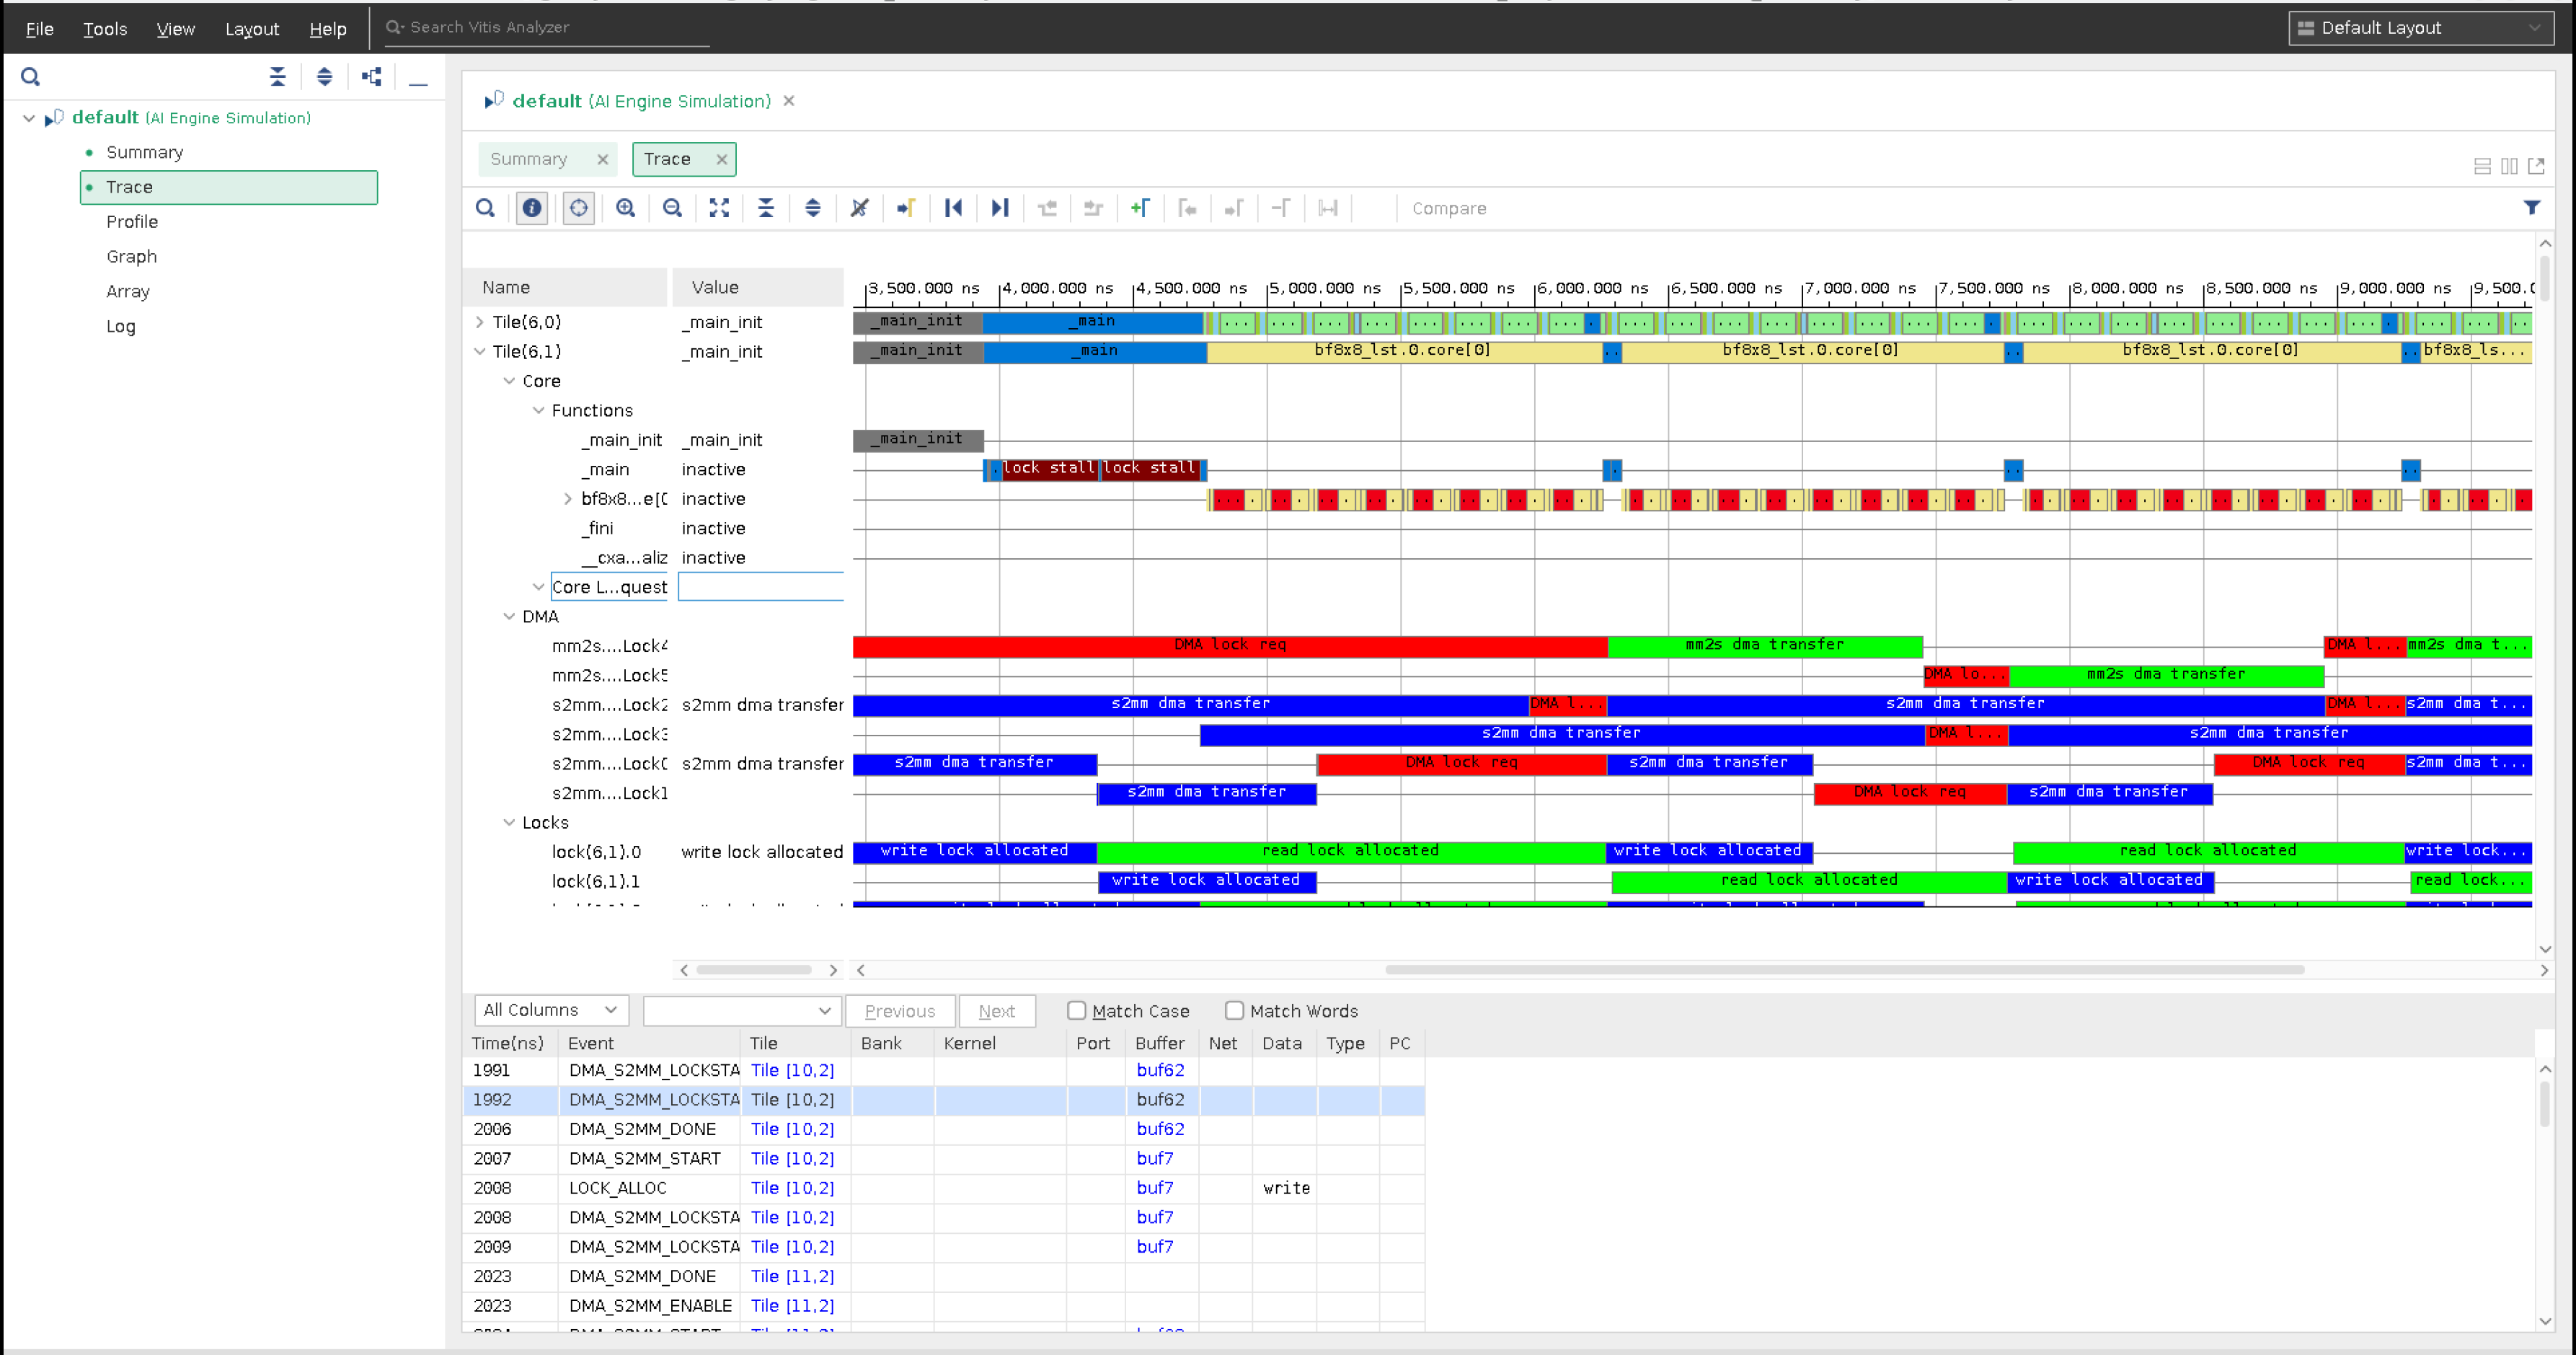This screenshot has width=2576, height=1355.
Task: Jump to the start of the trace
Action: pos(953,208)
